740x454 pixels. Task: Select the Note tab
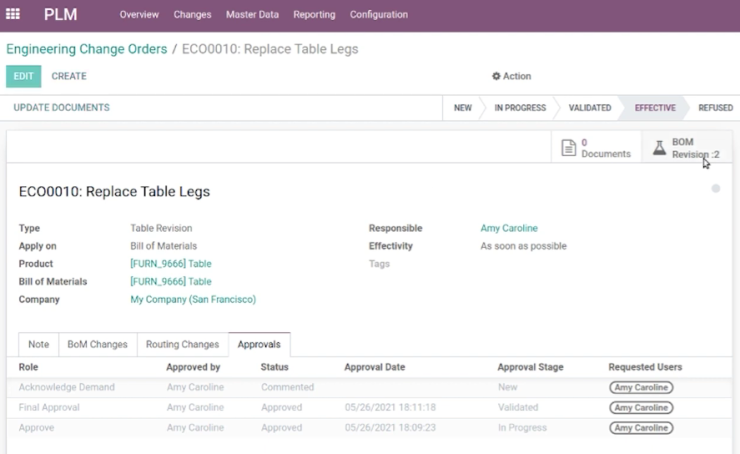click(39, 345)
